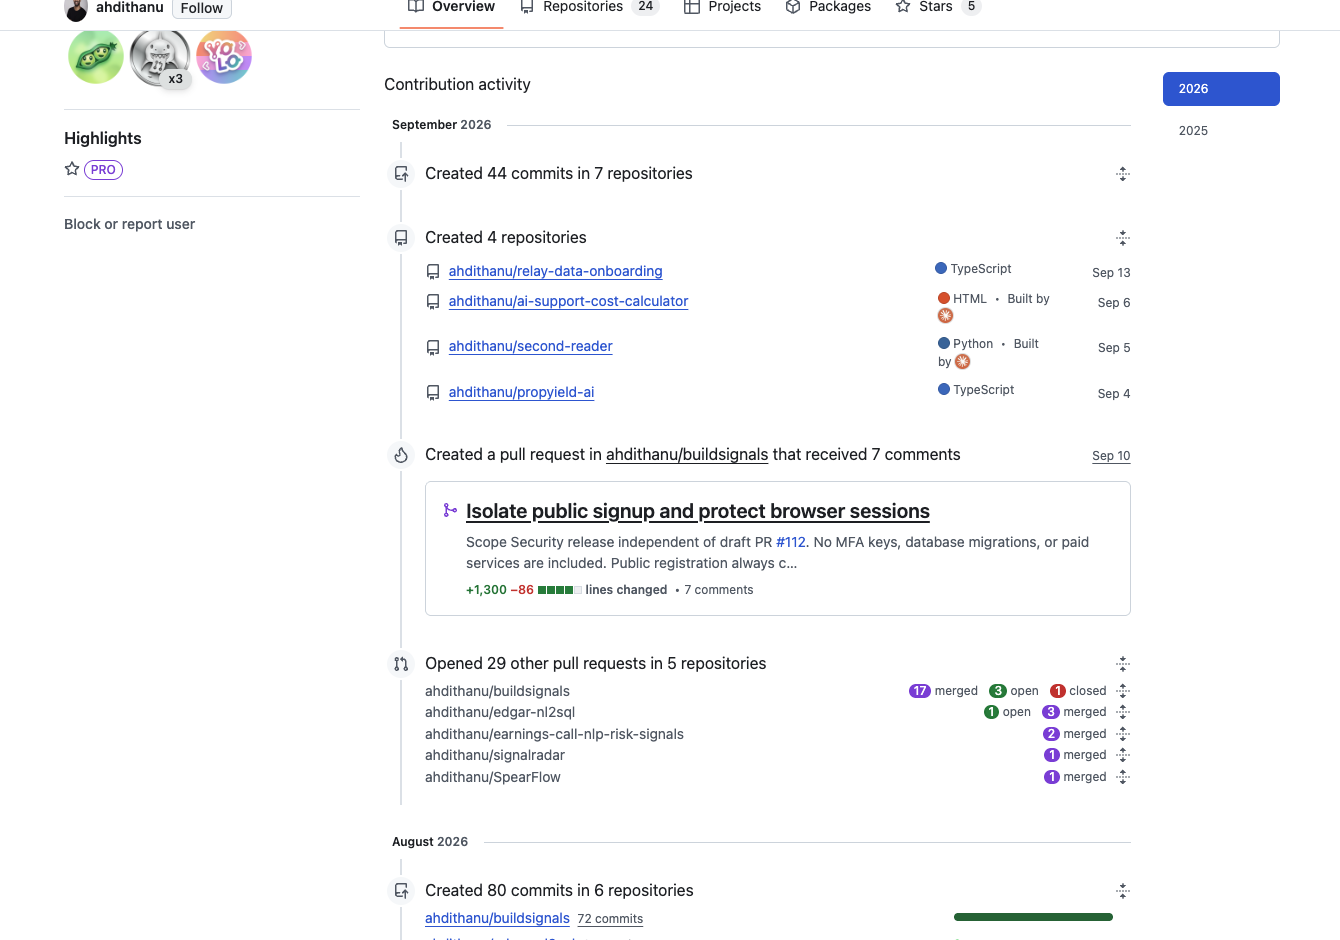Click the merged PR icon in the Isolate public signup card
The image size is (1340, 940).
pyautogui.click(x=450, y=511)
